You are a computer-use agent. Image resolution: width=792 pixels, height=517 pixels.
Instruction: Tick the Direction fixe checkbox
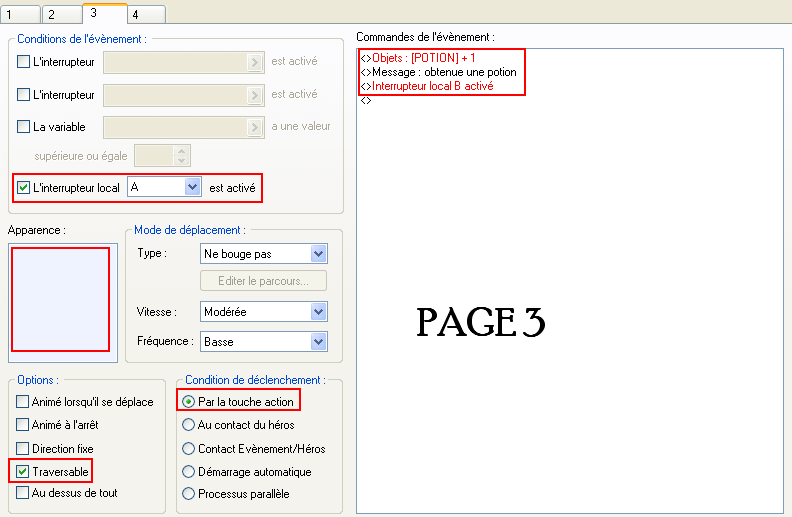pyautogui.click(x=22, y=448)
